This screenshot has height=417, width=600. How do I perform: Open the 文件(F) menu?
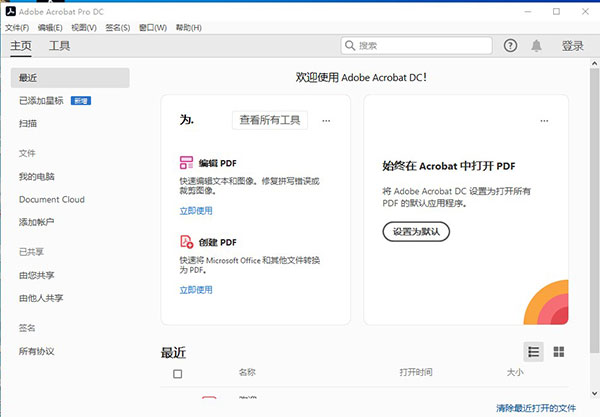[x=17, y=28]
